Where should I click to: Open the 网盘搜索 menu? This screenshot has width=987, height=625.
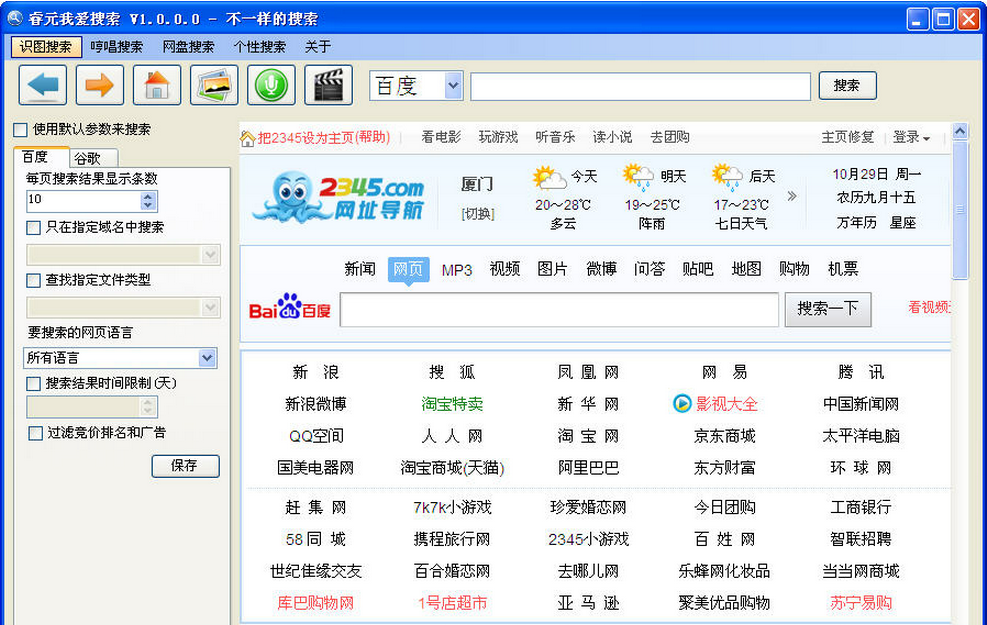[x=188, y=47]
